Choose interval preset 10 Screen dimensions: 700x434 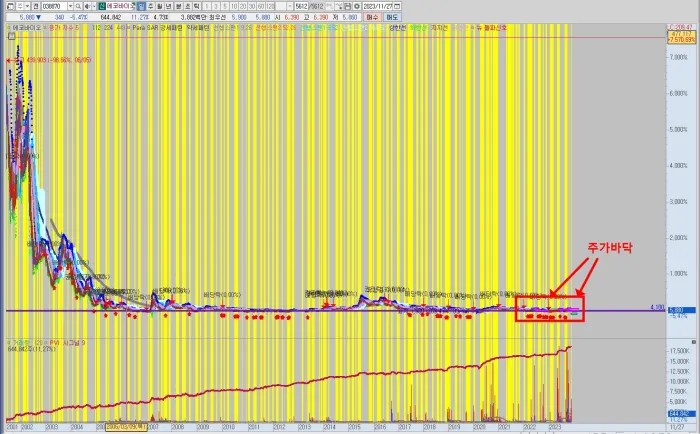tap(233, 6)
